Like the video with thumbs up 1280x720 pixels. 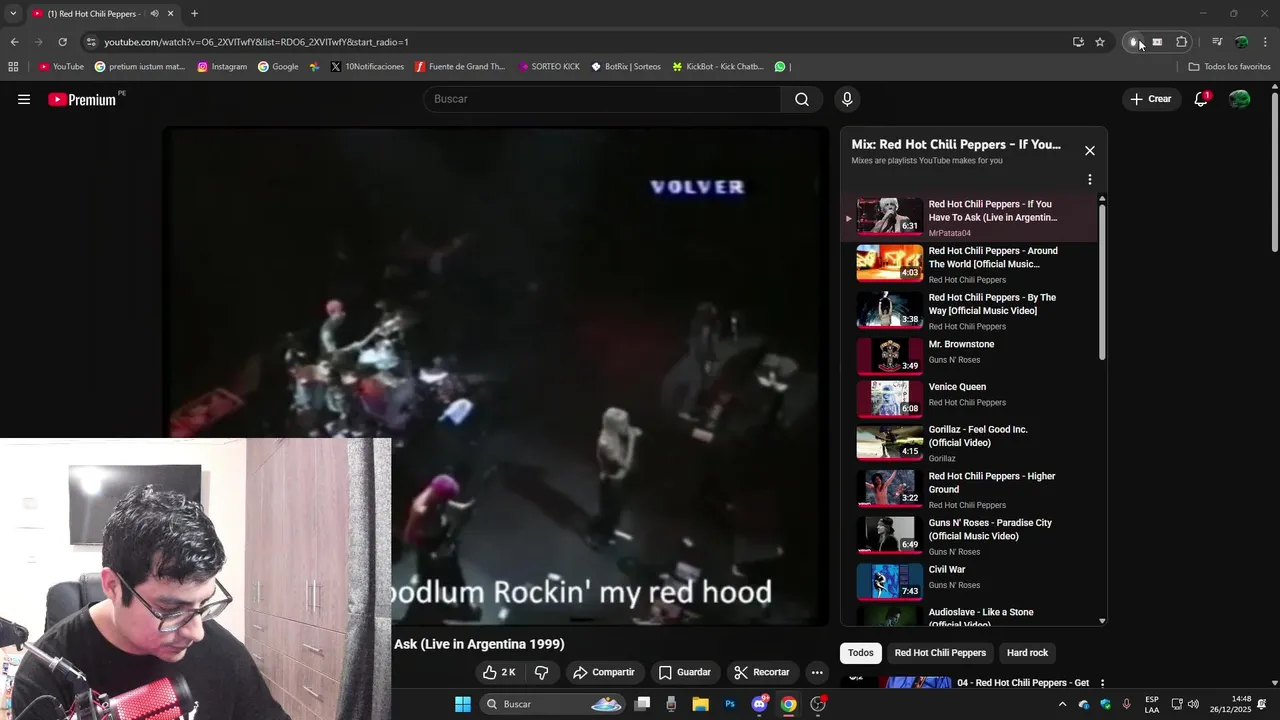(x=499, y=672)
